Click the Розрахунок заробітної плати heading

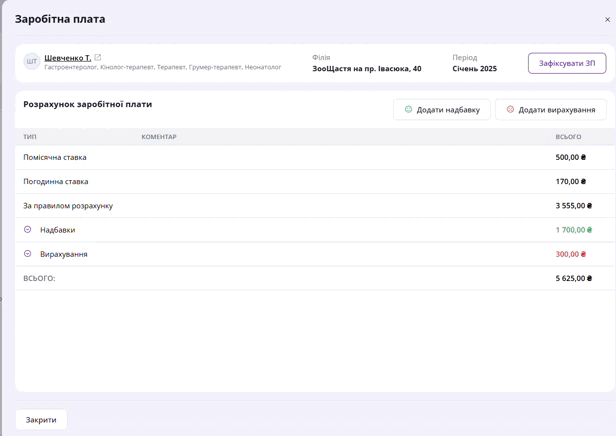point(88,104)
